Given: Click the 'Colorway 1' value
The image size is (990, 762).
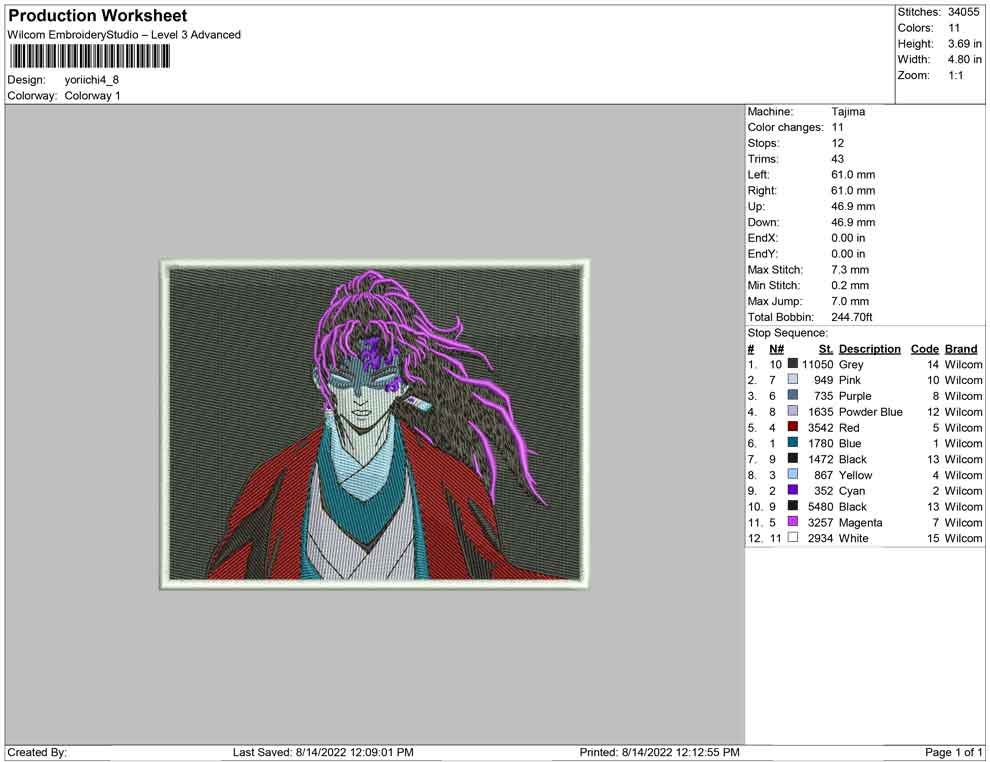Looking at the screenshot, I should coord(92,96).
